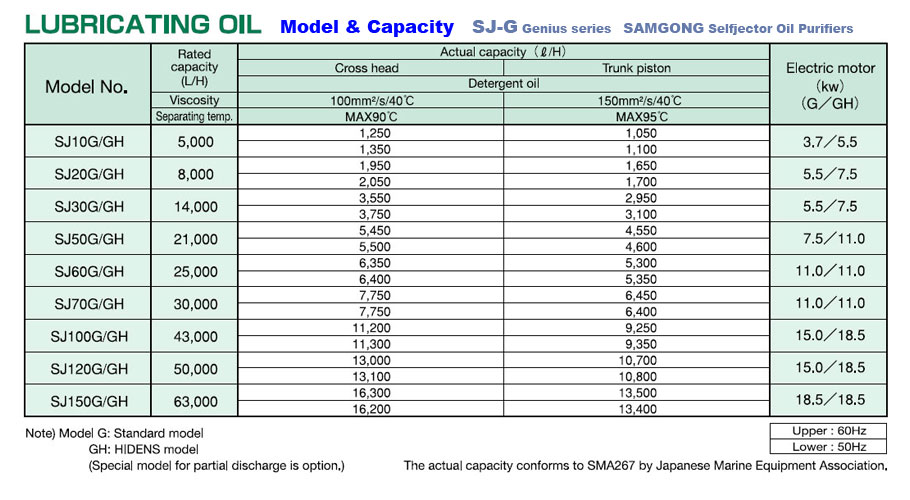
Task: Select model row SJ10G/GH
Action: pyautogui.click(x=89, y=142)
